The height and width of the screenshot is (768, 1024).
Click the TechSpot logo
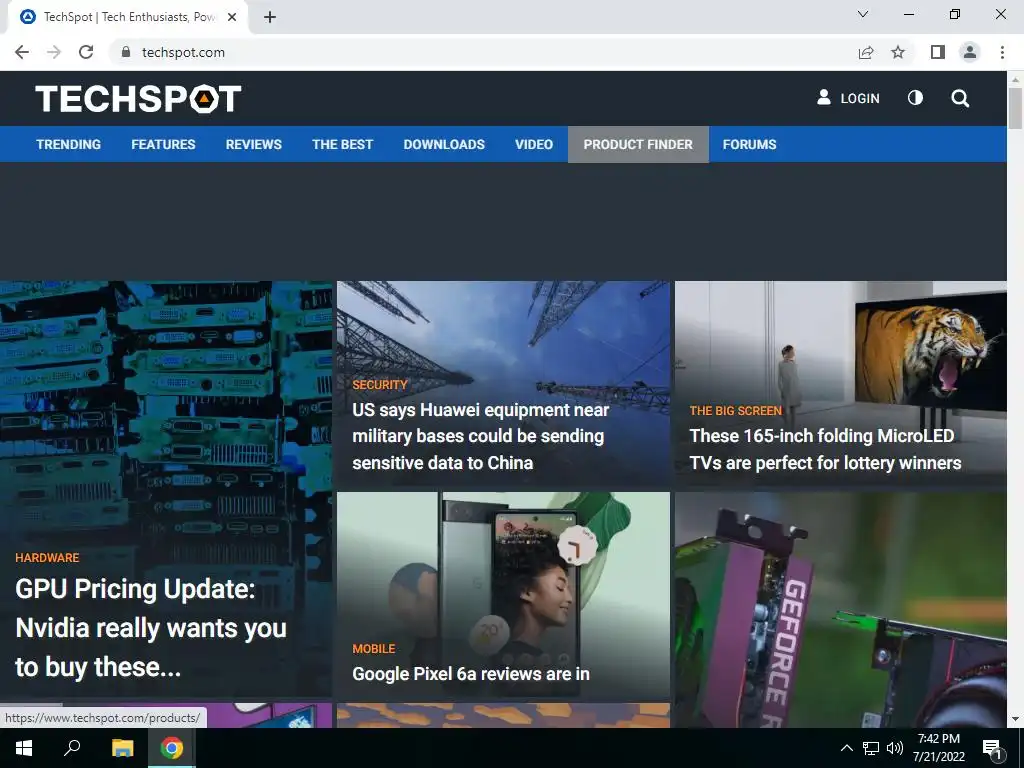point(138,99)
